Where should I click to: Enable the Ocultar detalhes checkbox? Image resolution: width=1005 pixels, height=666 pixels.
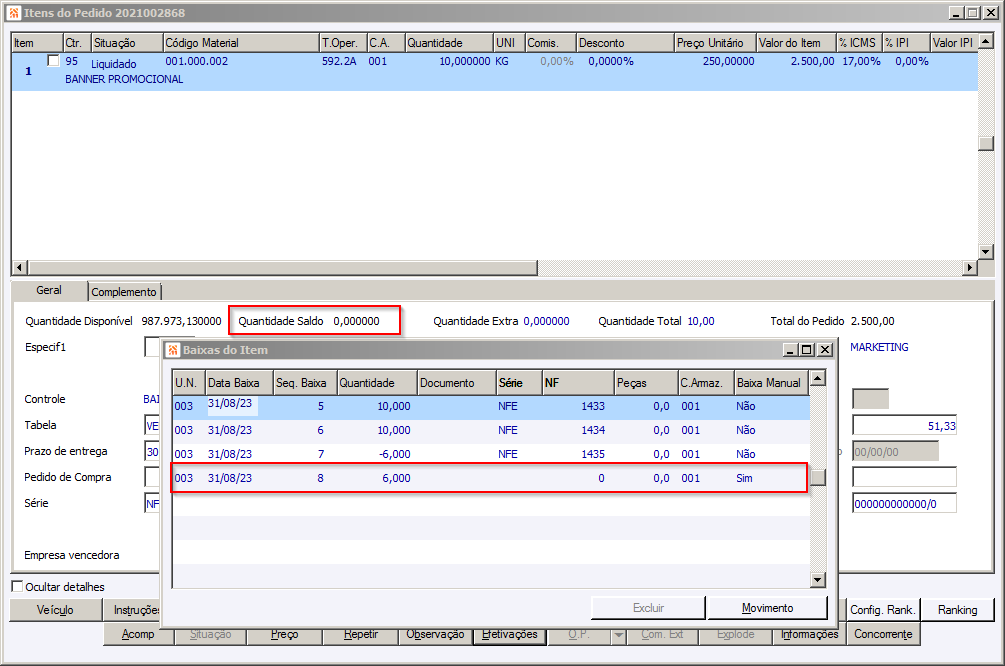pos(17,586)
